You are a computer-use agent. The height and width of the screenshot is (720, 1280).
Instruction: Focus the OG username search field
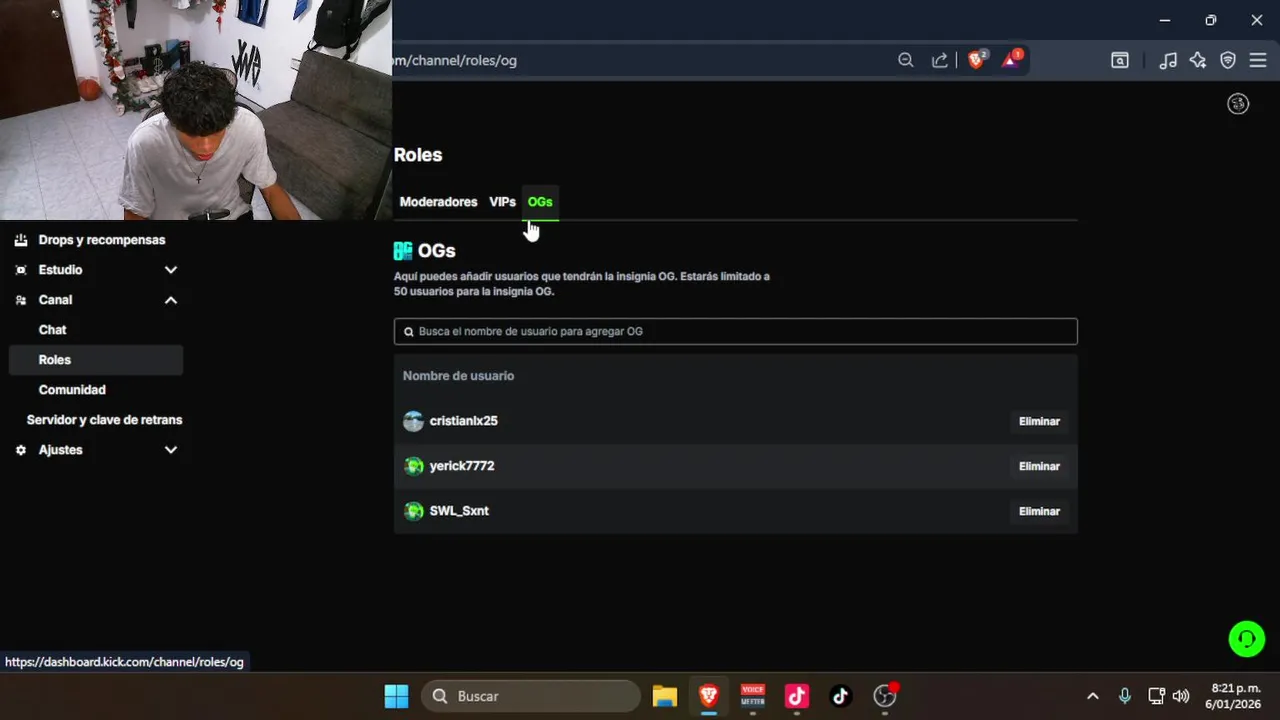coord(736,332)
